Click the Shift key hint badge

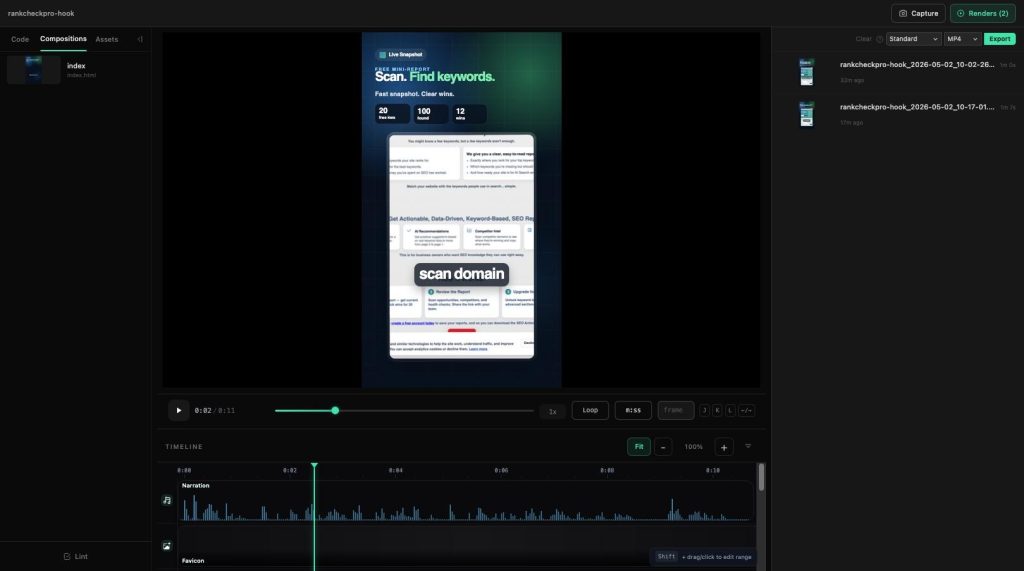click(x=666, y=557)
